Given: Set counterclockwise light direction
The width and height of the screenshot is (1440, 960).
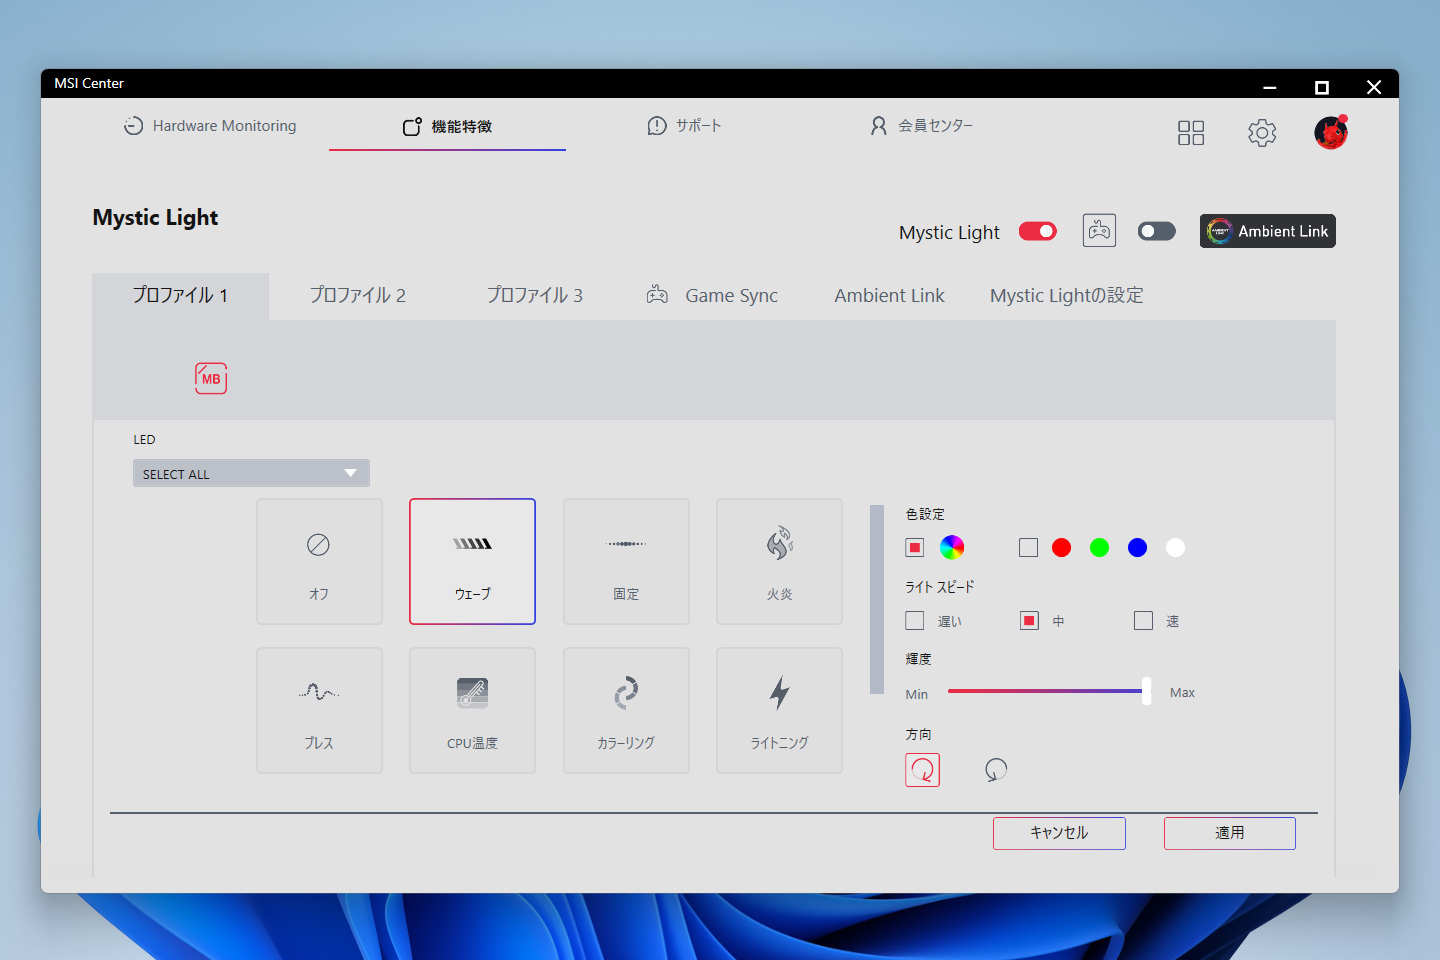Looking at the screenshot, I should pos(995,770).
